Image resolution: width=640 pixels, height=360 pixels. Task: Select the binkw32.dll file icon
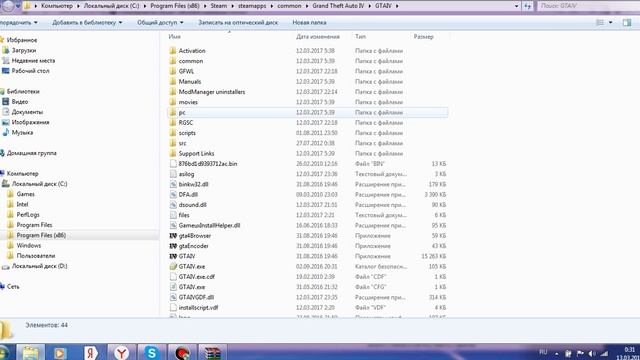point(173,184)
